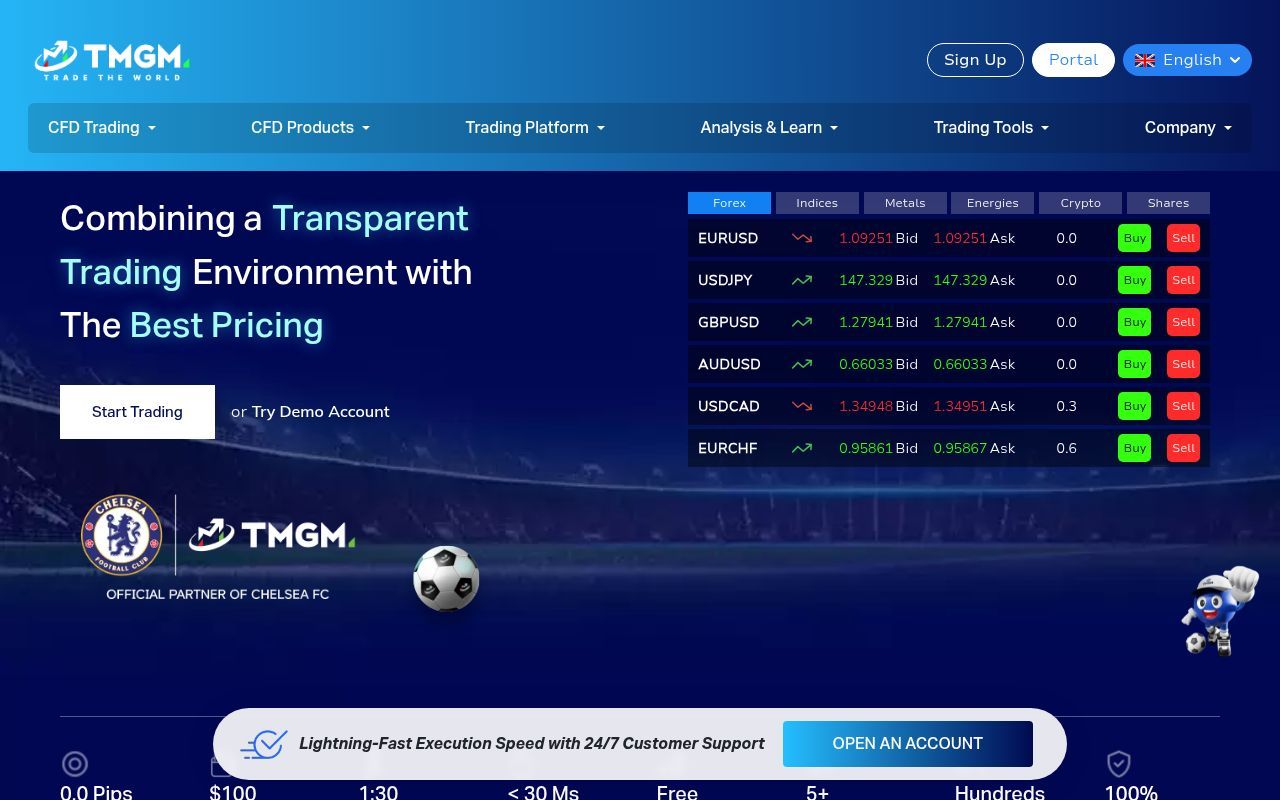Sell EURCHF
The image size is (1280, 800).
click(1183, 448)
